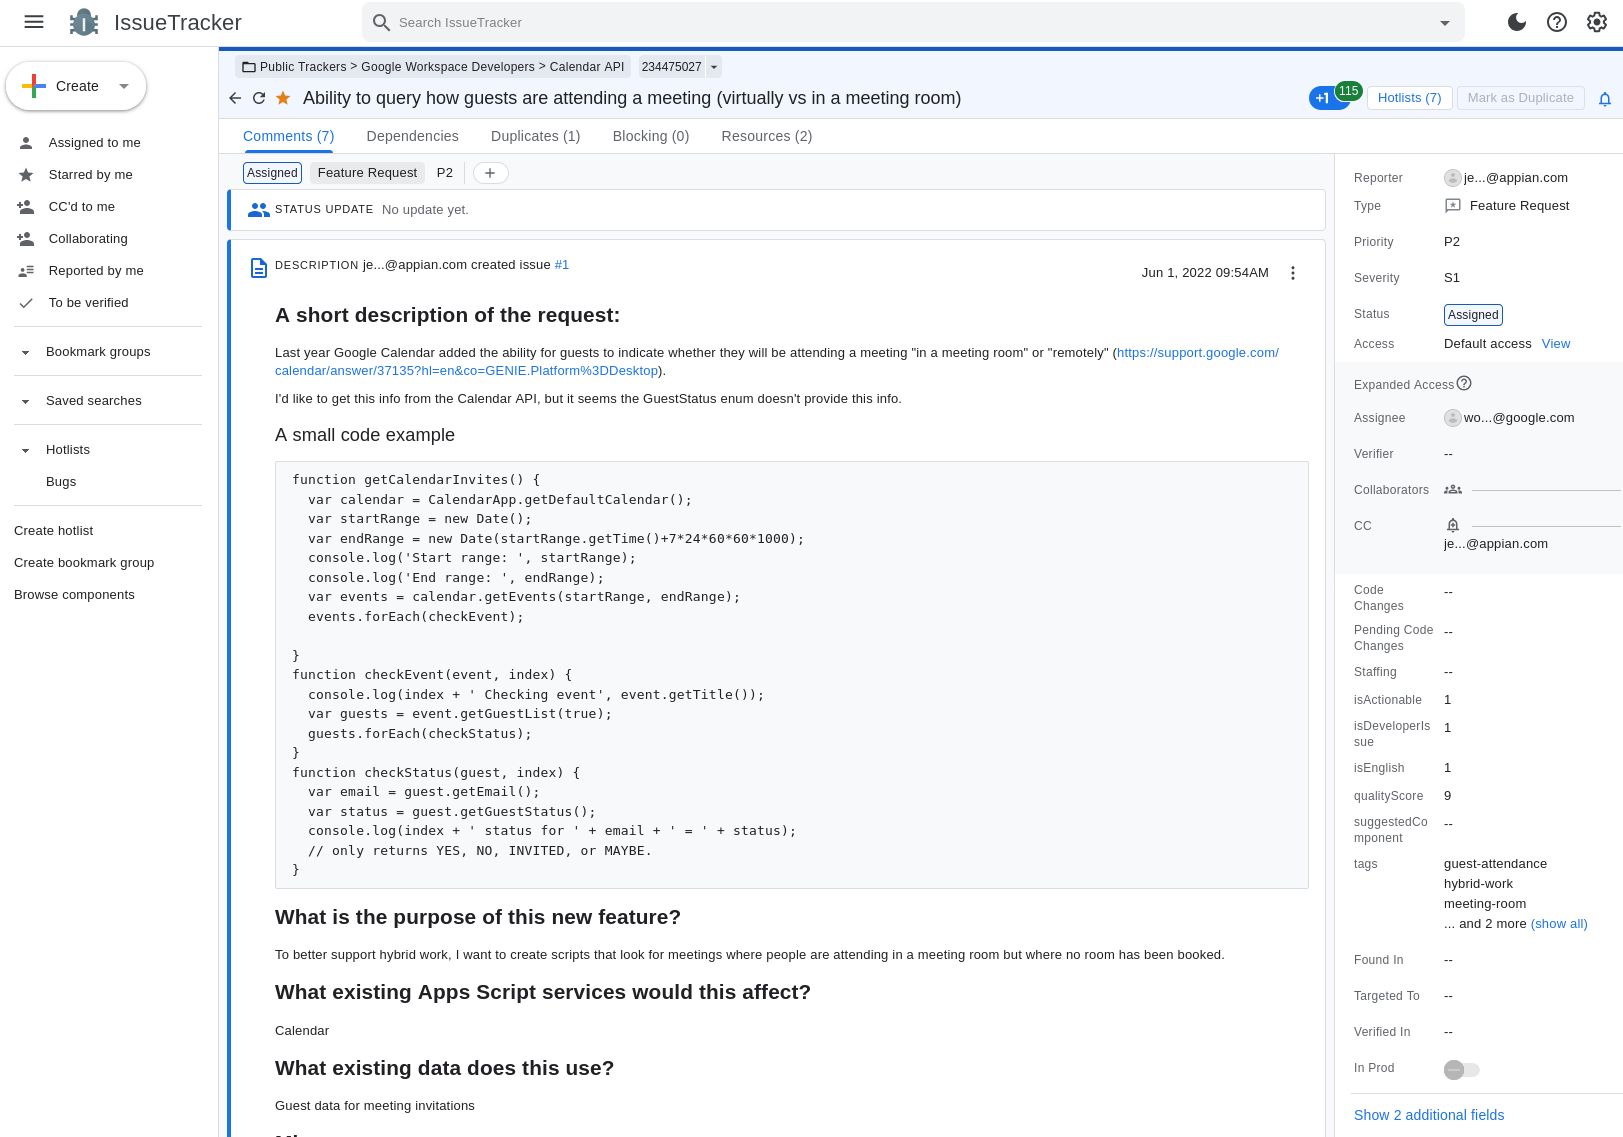Click the add CC person icon
This screenshot has width=1623, height=1137.
[x=1452, y=524]
